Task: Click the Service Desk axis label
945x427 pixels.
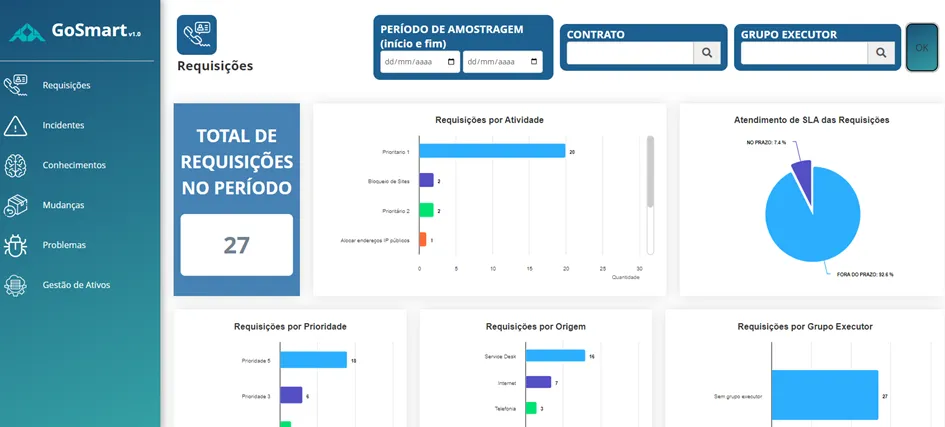Action: click(x=498, y=357)
